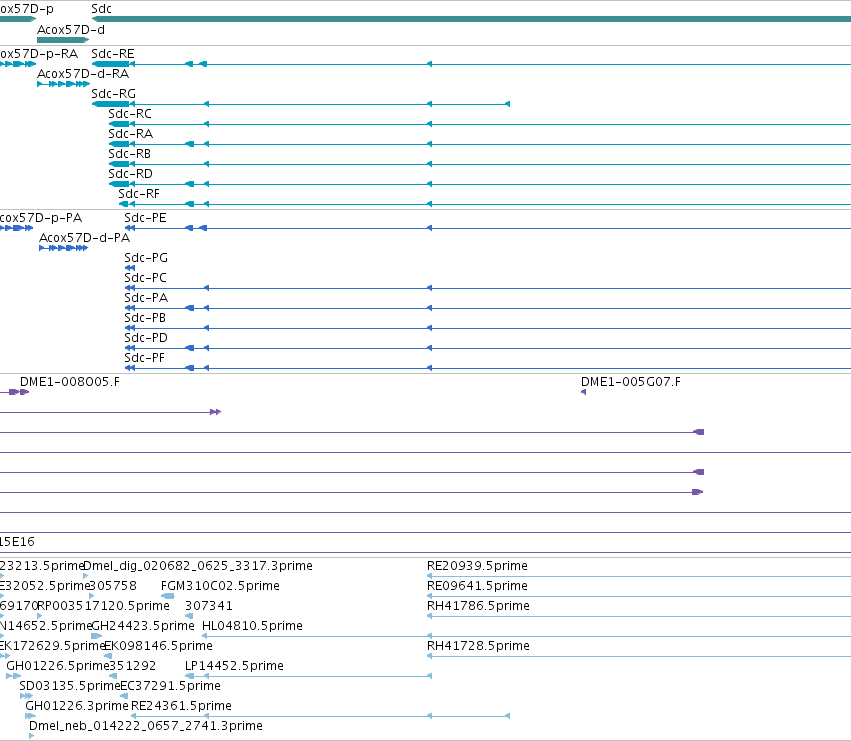Select the DME1-008O05.F feature label
851x741 pixels.
coord(70,382)
